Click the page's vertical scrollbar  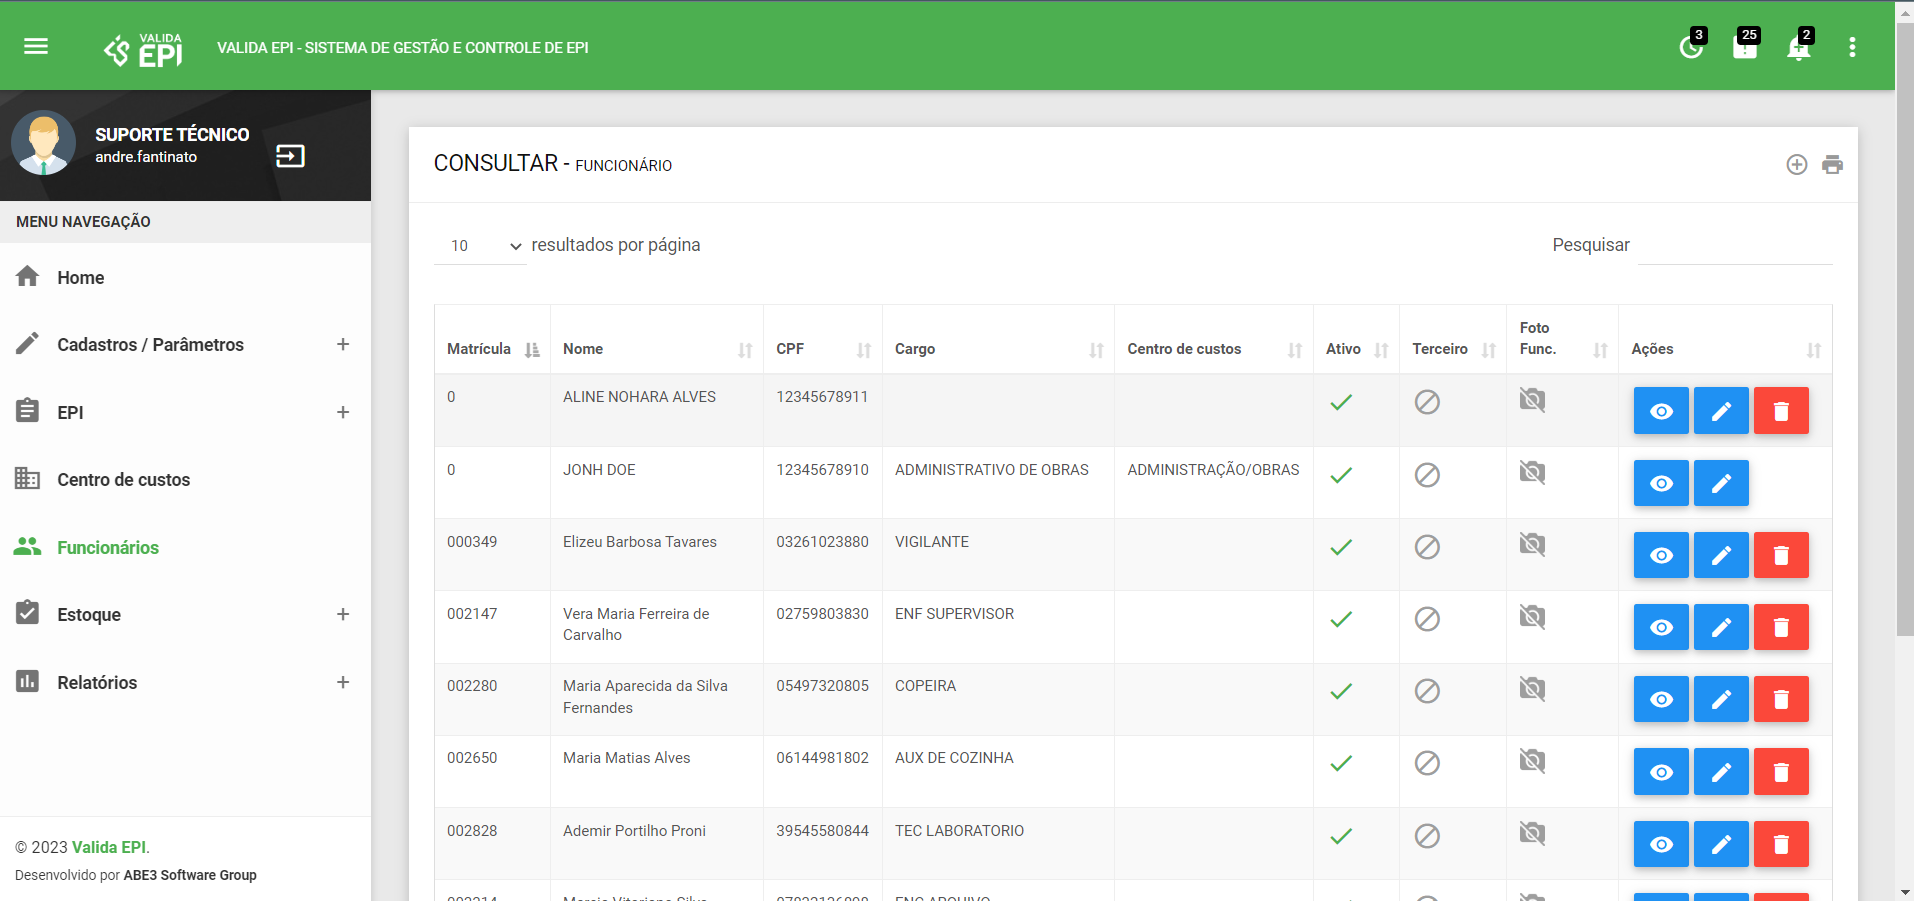click(x=1905, y=330)
